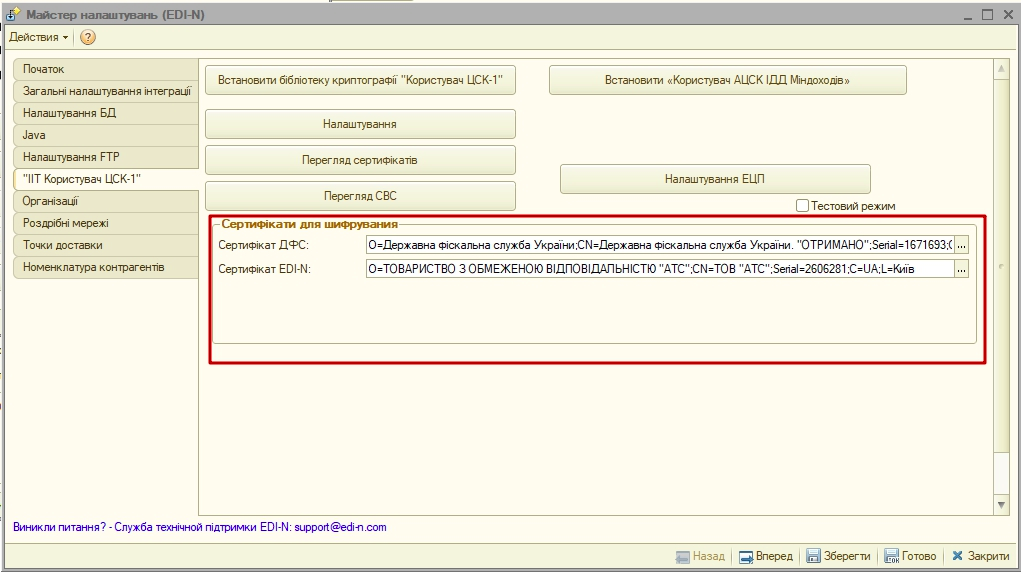1021x572 pixels.
Task: Select the Точки доставки tab
Action: click(x=105, y=246)
